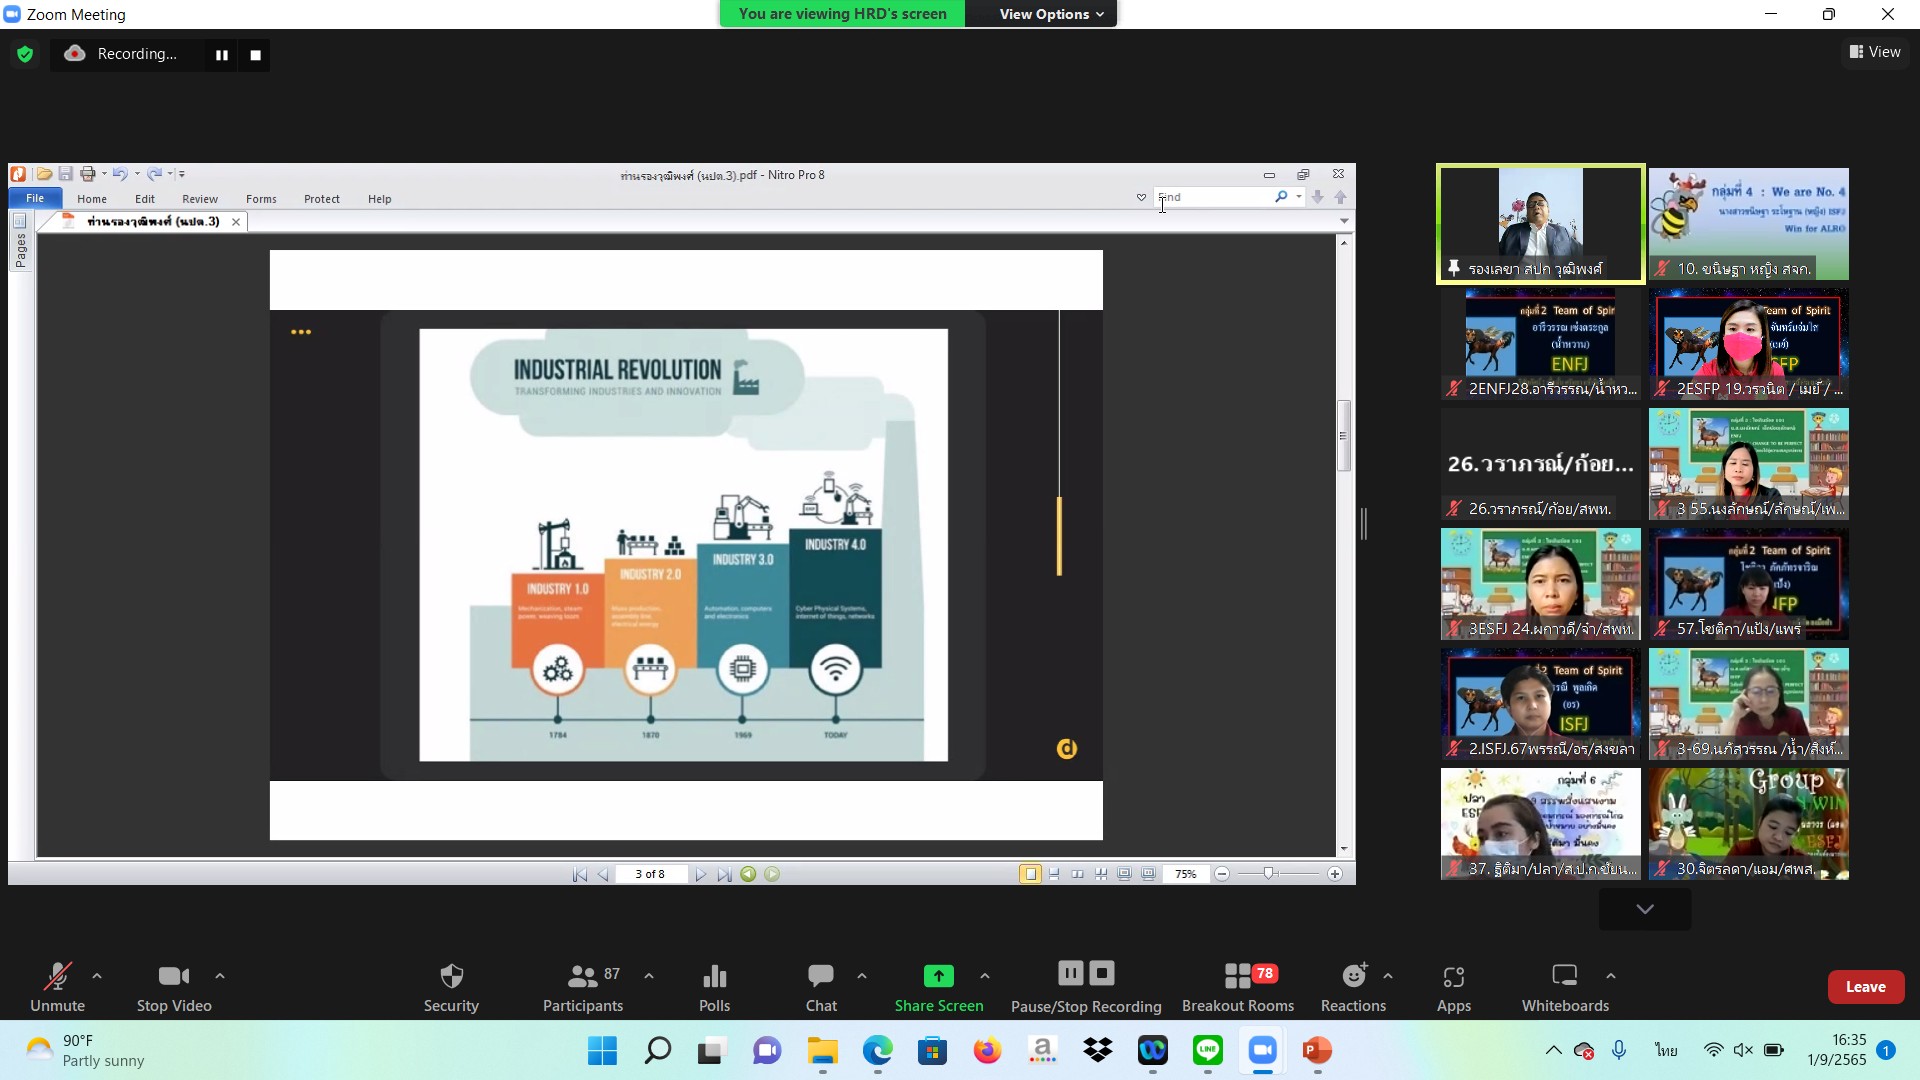Click the green Share Screen icon

click(938, 976)
